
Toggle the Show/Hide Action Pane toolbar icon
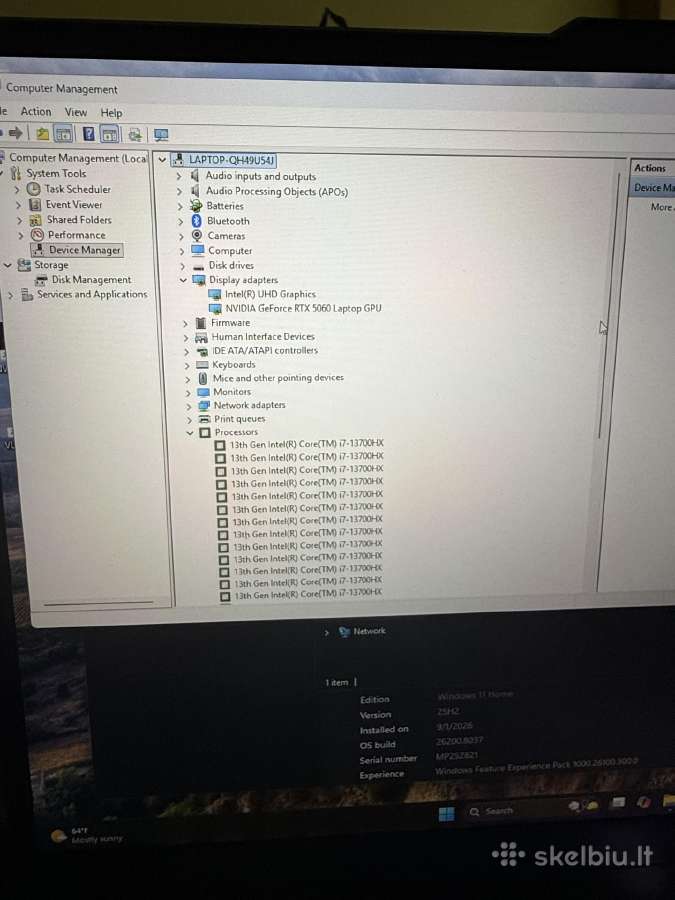[x=109, y=135]
